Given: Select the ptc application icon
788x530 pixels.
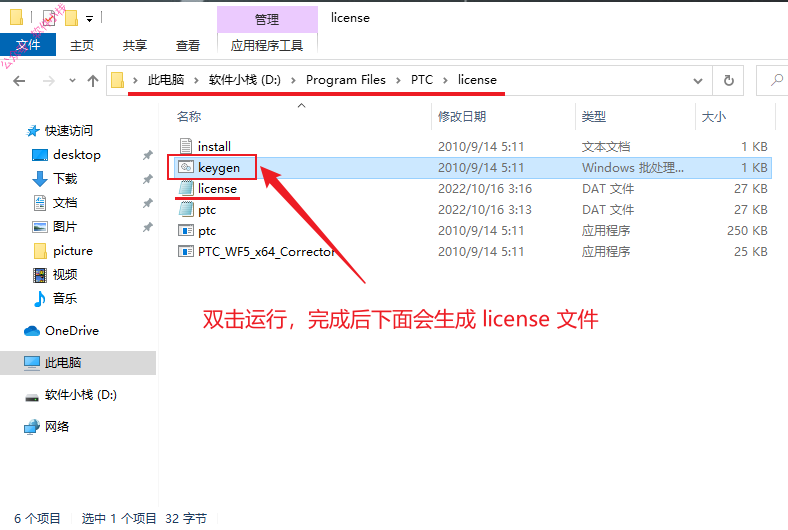Looking at the screenshot, I should (x=186, y=231).
